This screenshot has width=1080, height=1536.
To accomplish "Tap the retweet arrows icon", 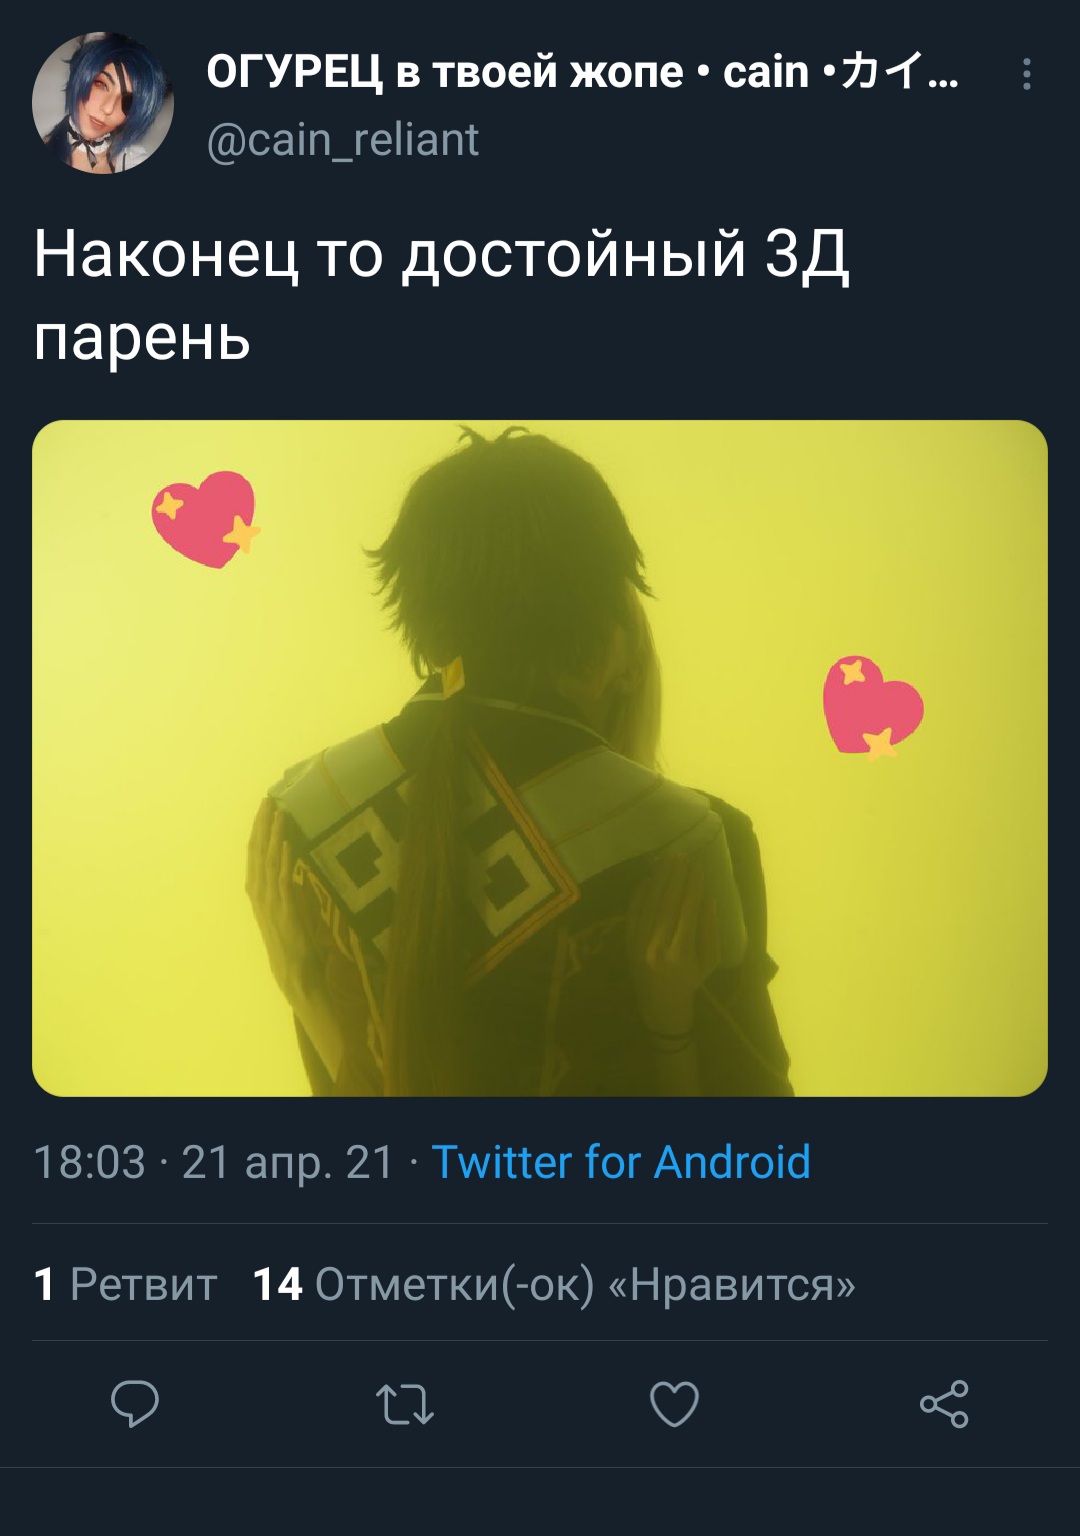I will [x=405, y=1404].
